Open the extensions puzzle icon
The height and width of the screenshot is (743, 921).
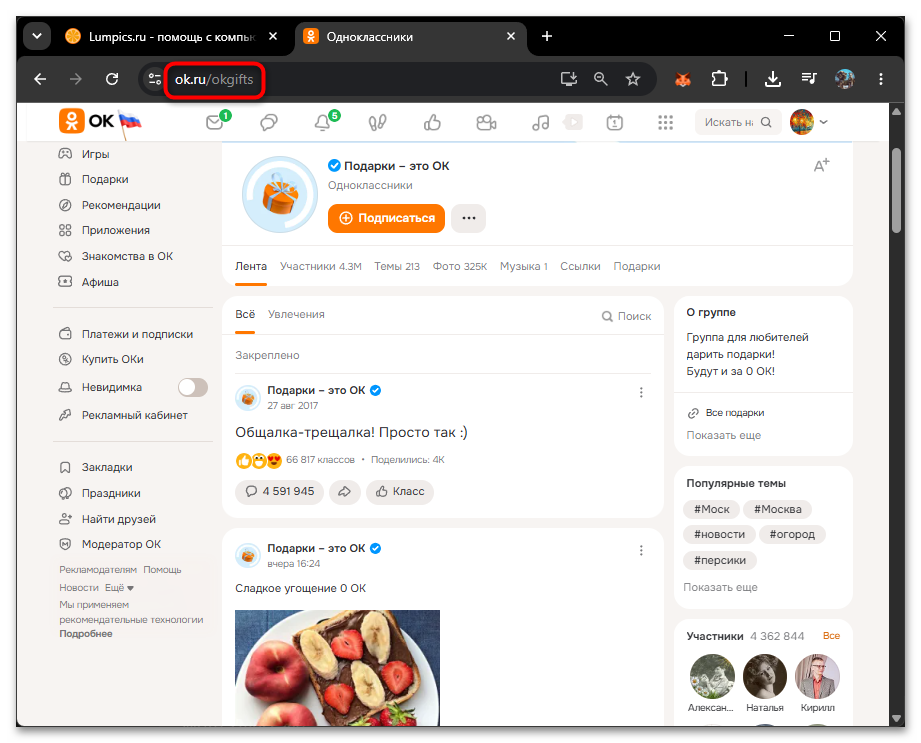point(719,79)
